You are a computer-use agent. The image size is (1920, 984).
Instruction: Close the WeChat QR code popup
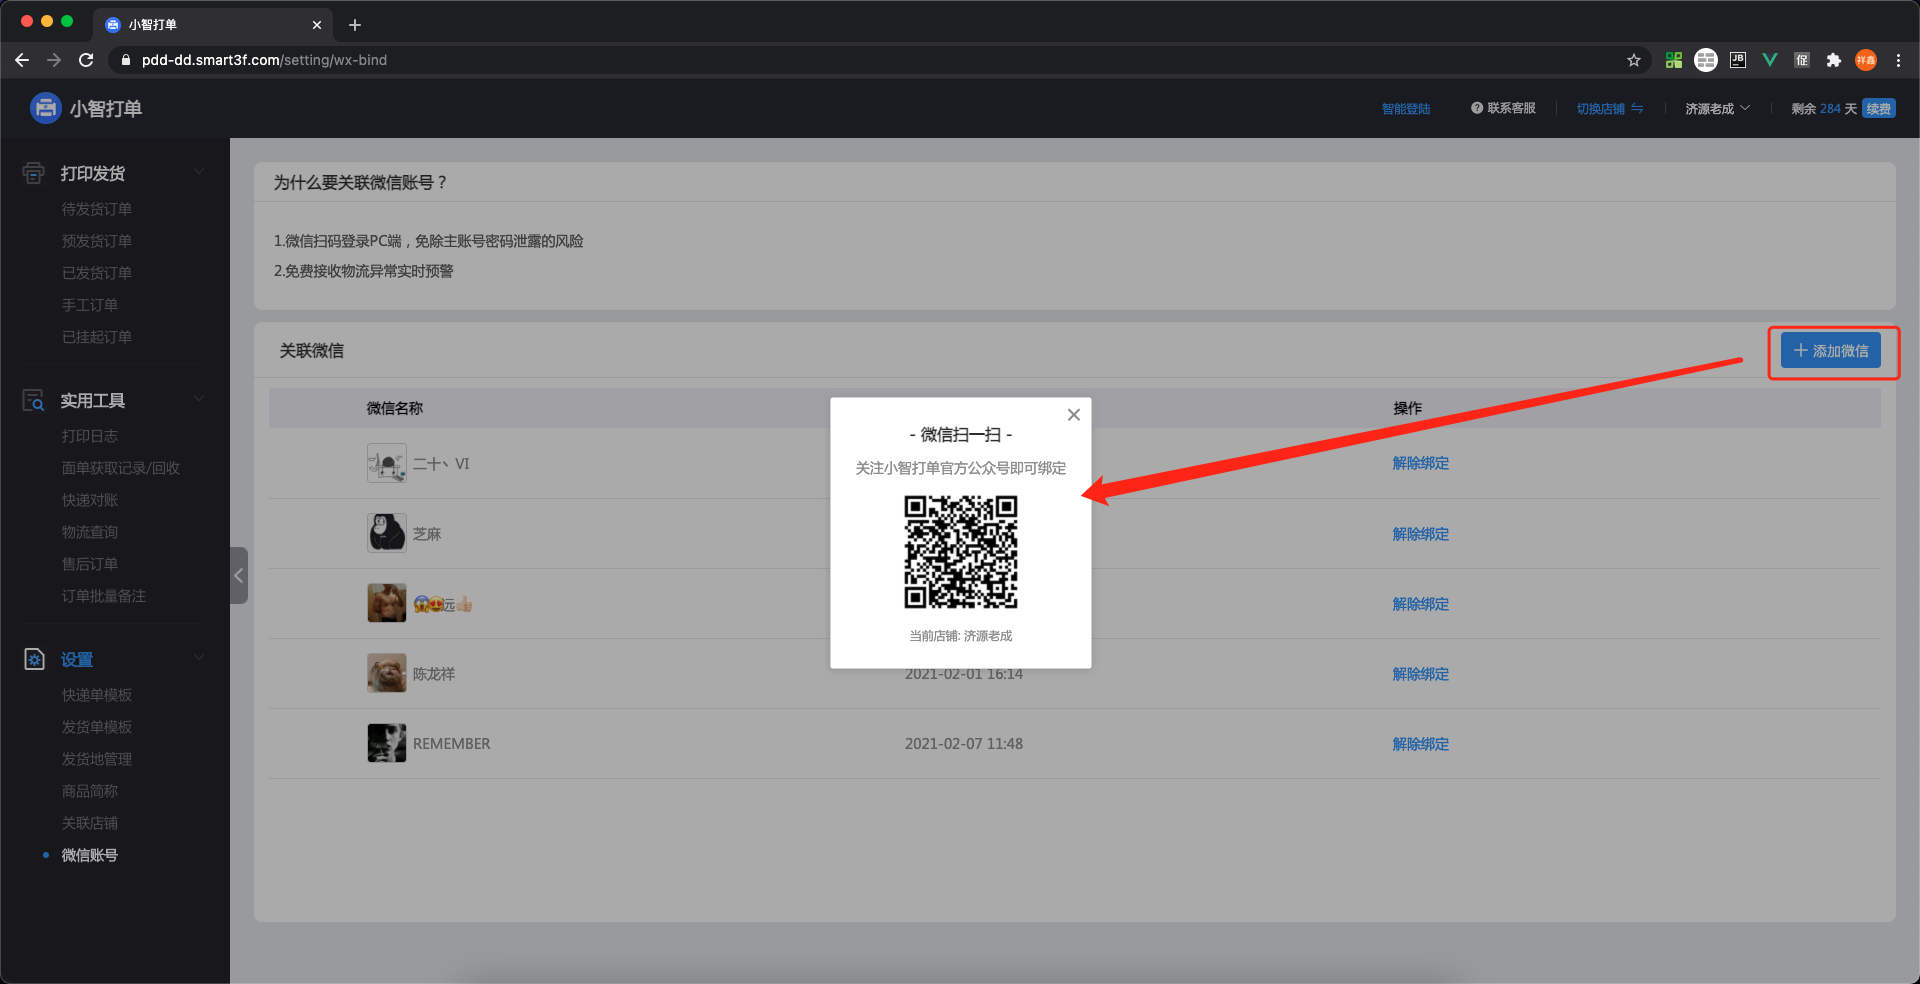coord(1073,415)
